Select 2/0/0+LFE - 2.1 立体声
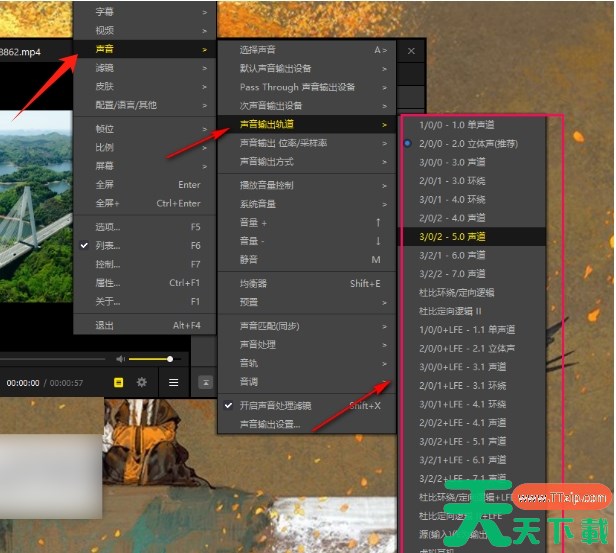 click(x=473, y=348)
